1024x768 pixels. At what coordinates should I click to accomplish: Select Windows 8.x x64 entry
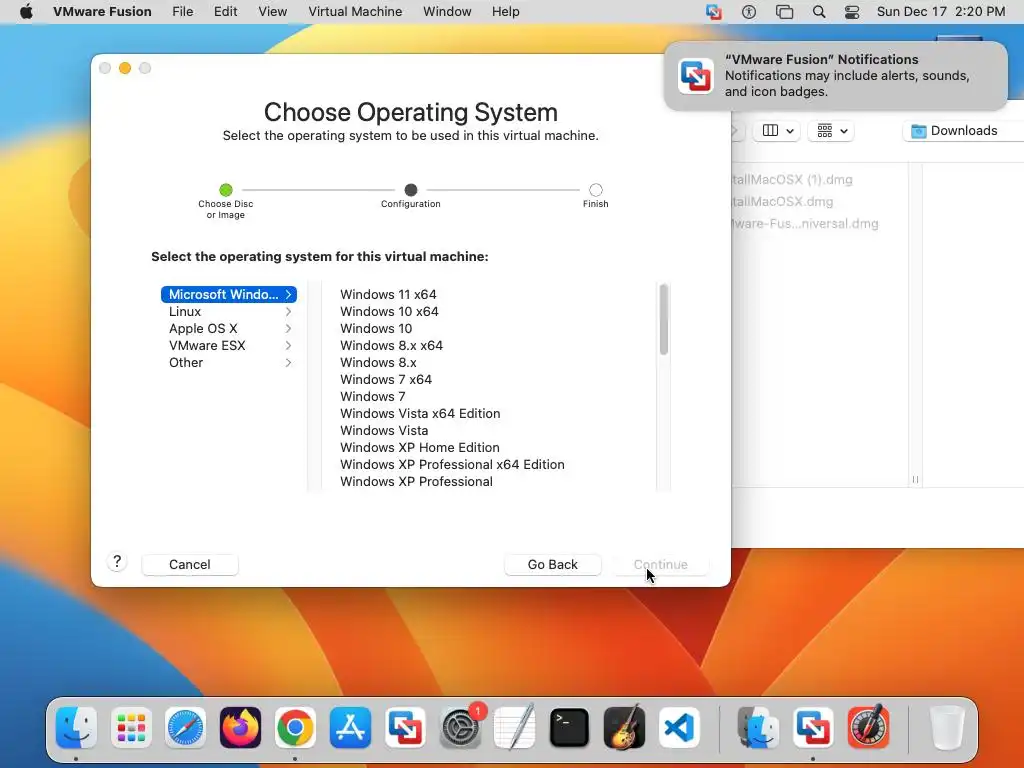point(391,345)
